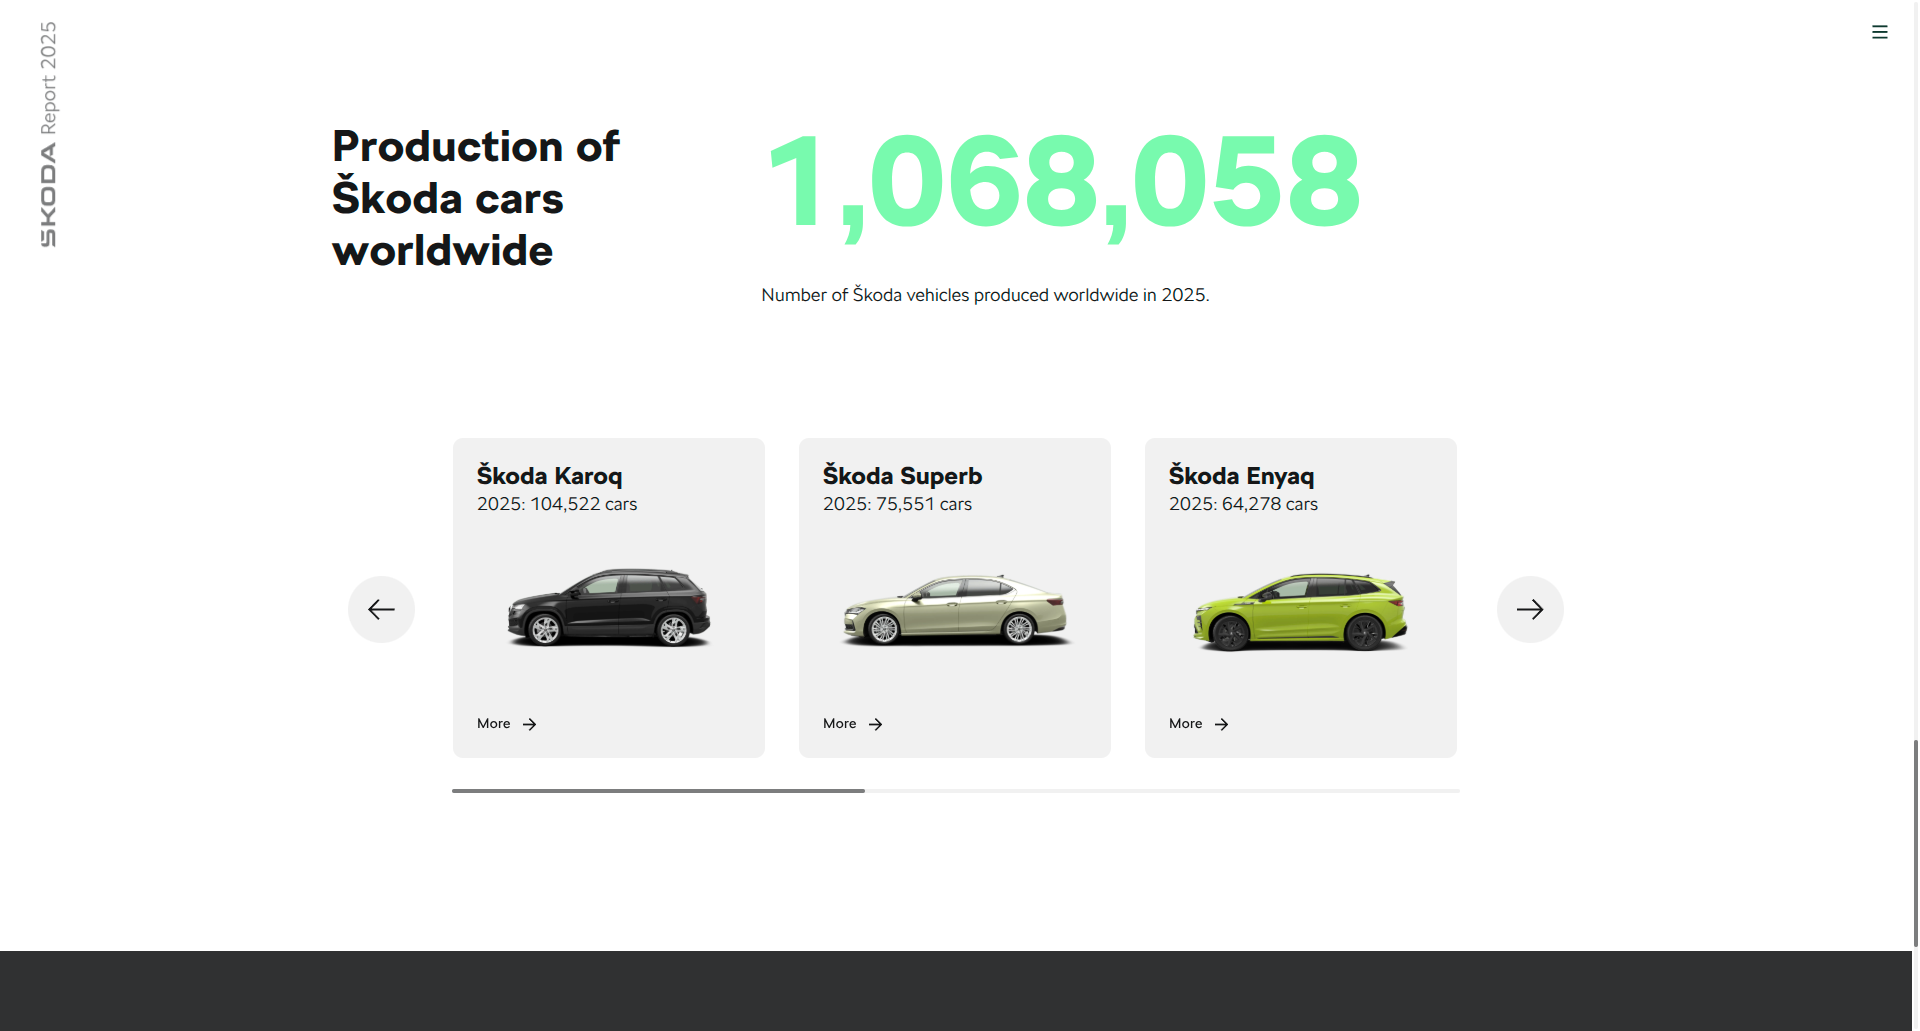Click the arrow icon beside Superb More

876,724
